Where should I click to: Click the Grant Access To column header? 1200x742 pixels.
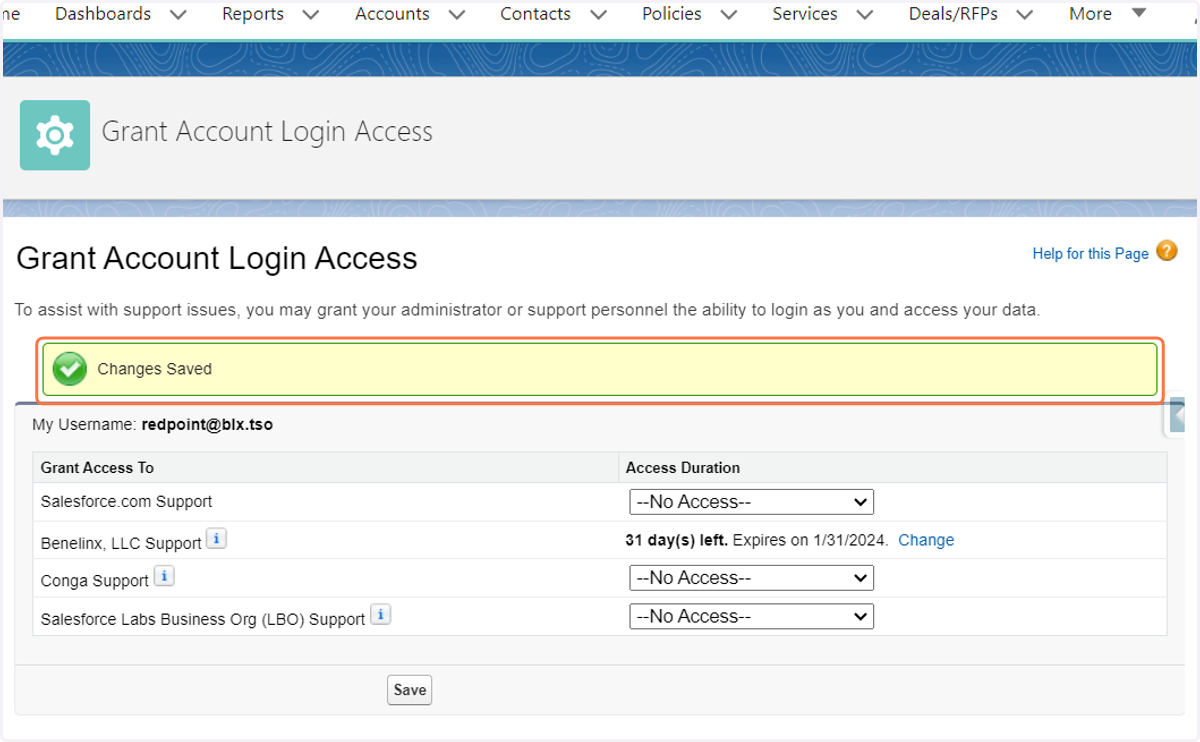[97, 468]
